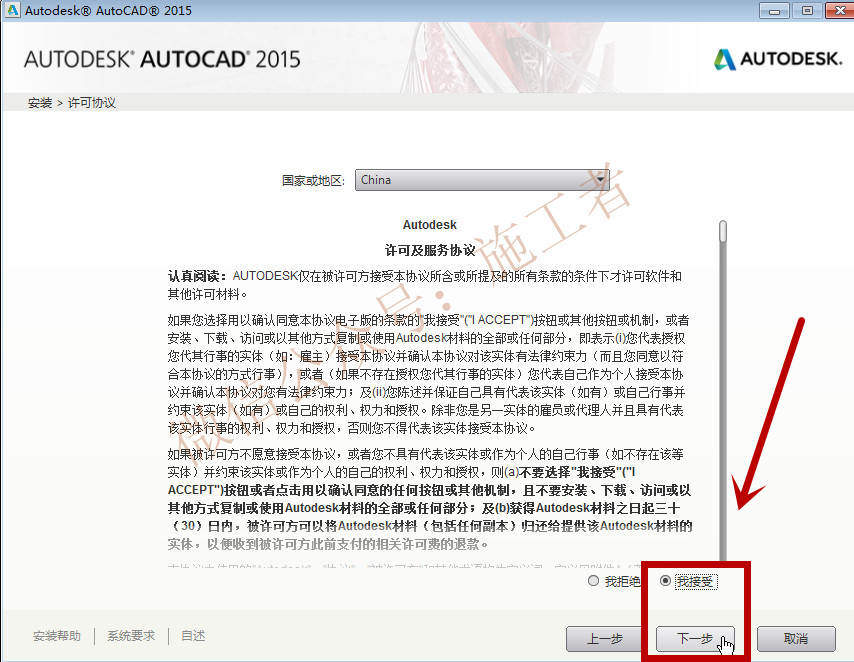
Task: Click the AUTODESK AUTOCAD 2015 banner title
Action: tap(162, 59)
